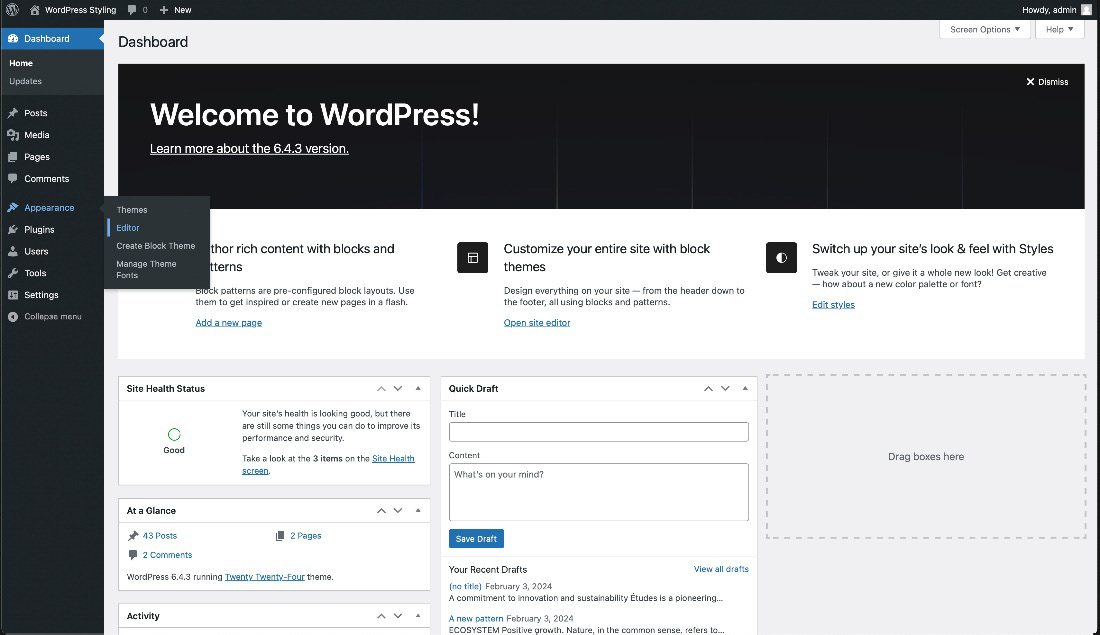Select Editor in Appearance submenu
Image resolution: width=1100 pixels, height=635 pixels.
pos(128,228)
